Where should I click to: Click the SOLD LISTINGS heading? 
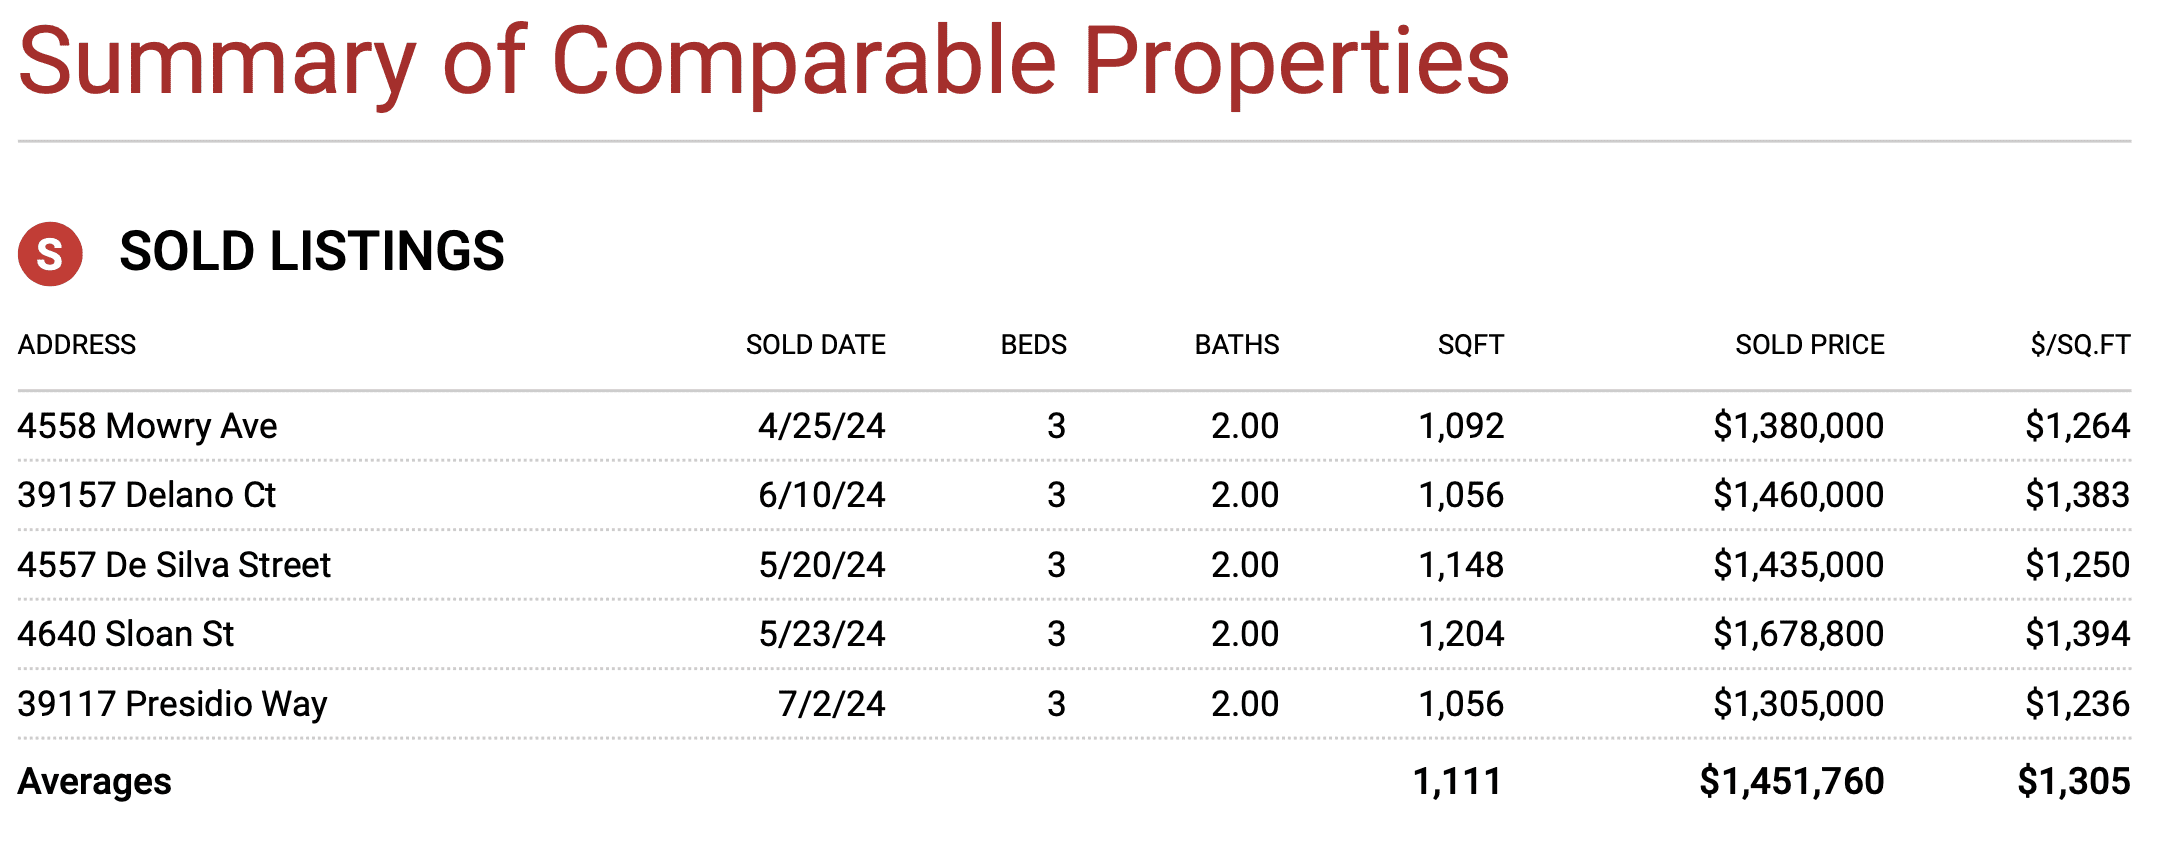[311, 251]
